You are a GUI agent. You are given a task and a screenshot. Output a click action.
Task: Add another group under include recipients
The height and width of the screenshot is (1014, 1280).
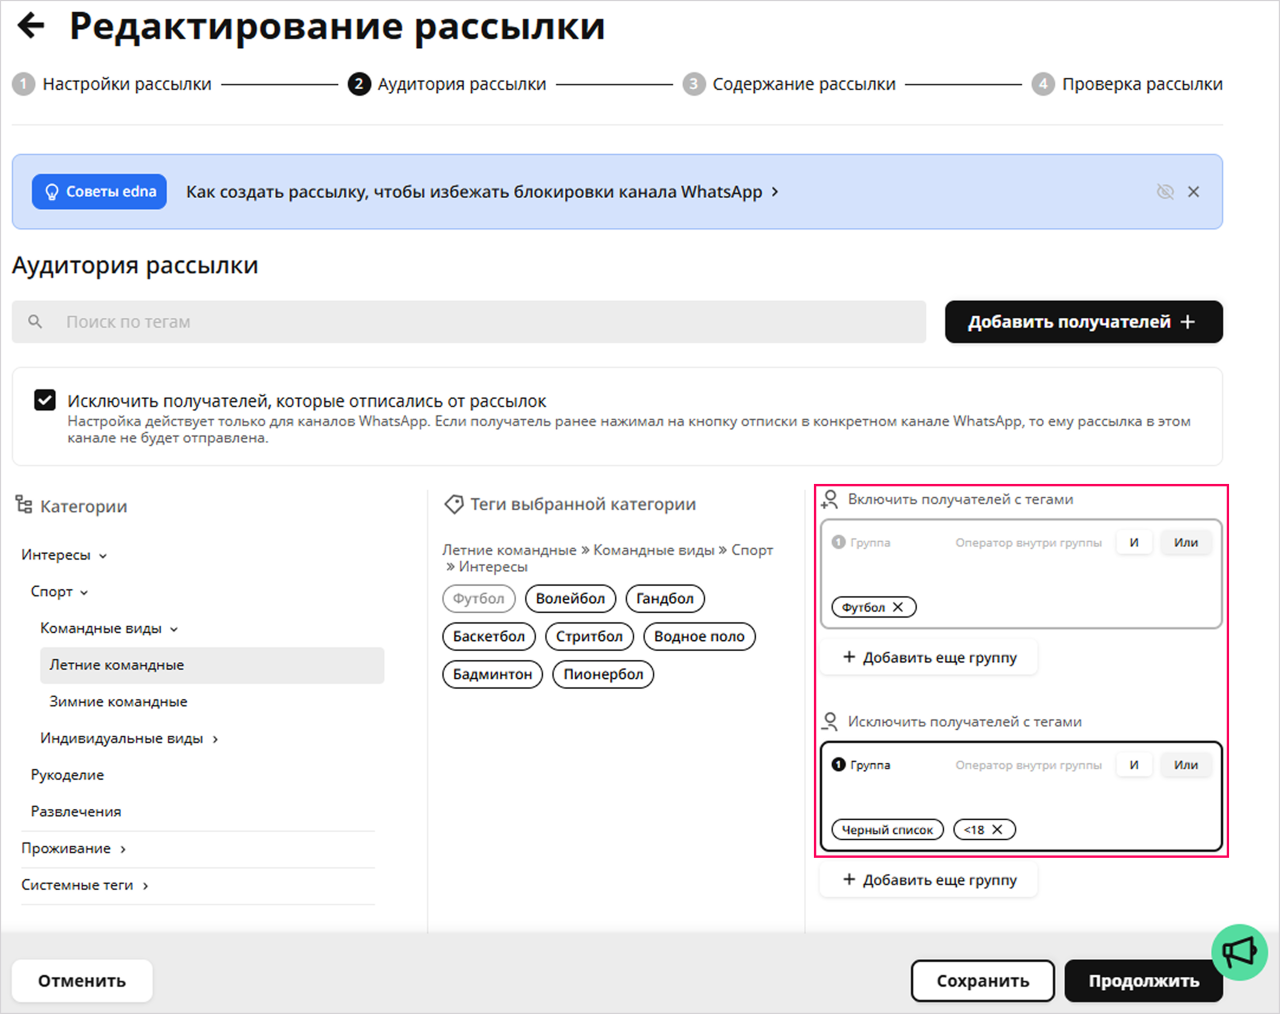(929, 658)
